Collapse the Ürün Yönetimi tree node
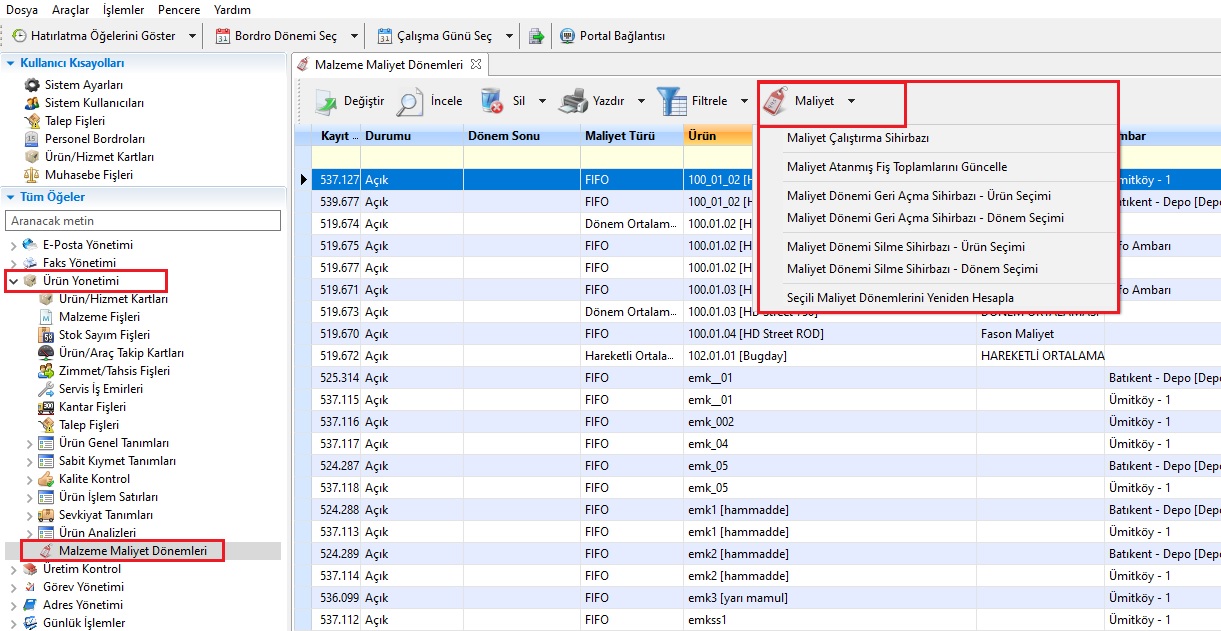 (13, 281)
